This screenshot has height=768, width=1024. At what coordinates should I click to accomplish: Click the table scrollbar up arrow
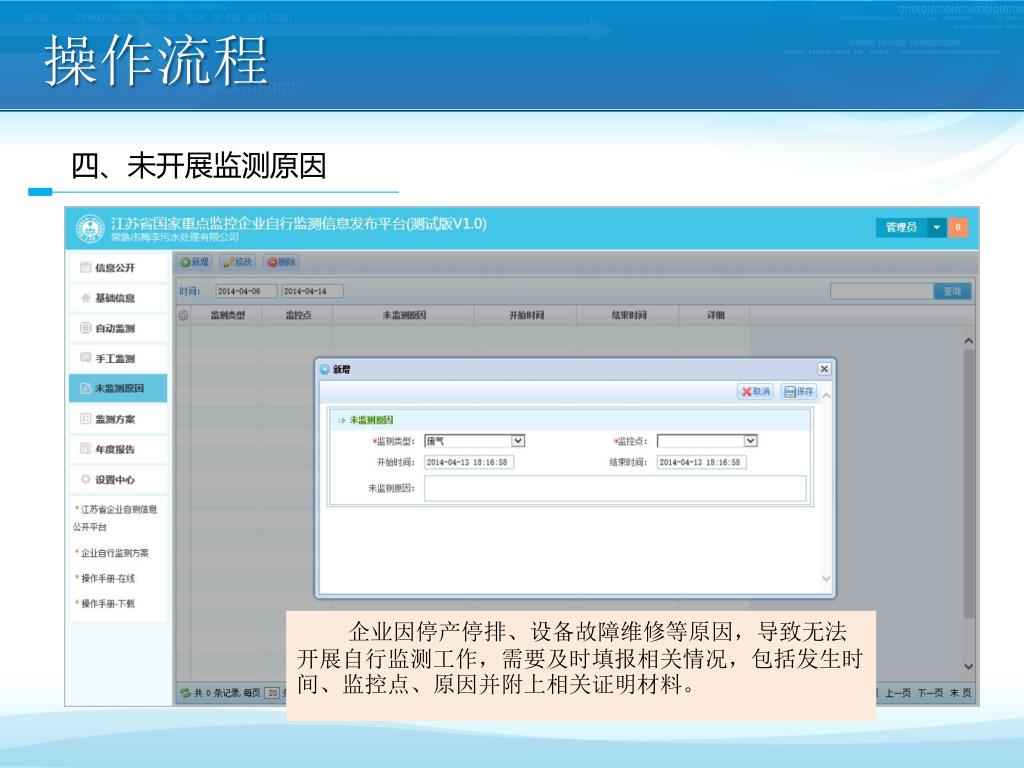coord(968,341)
